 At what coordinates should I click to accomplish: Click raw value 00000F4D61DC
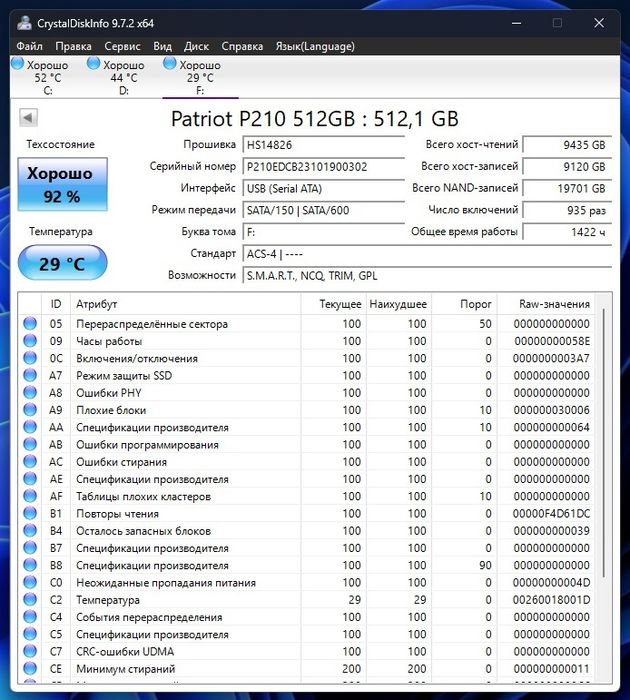[551, 513]
